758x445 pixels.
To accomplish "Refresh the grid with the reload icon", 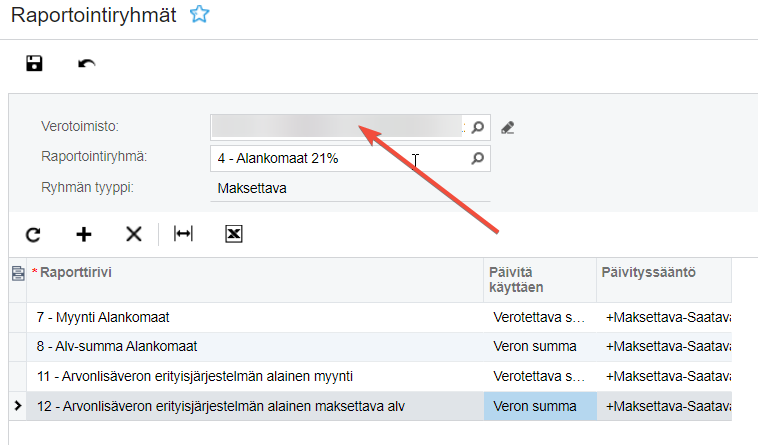I will pos(33,234).
